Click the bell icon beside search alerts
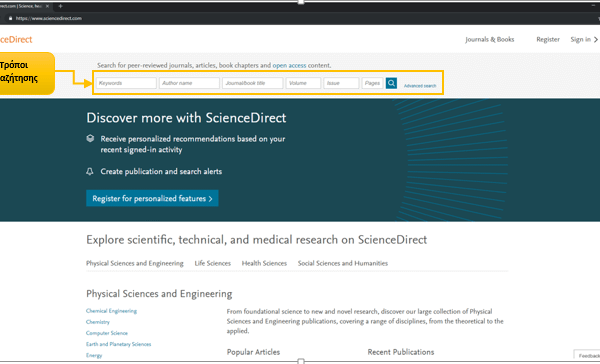This screenshot has height=364, width=600. point(90,171)
